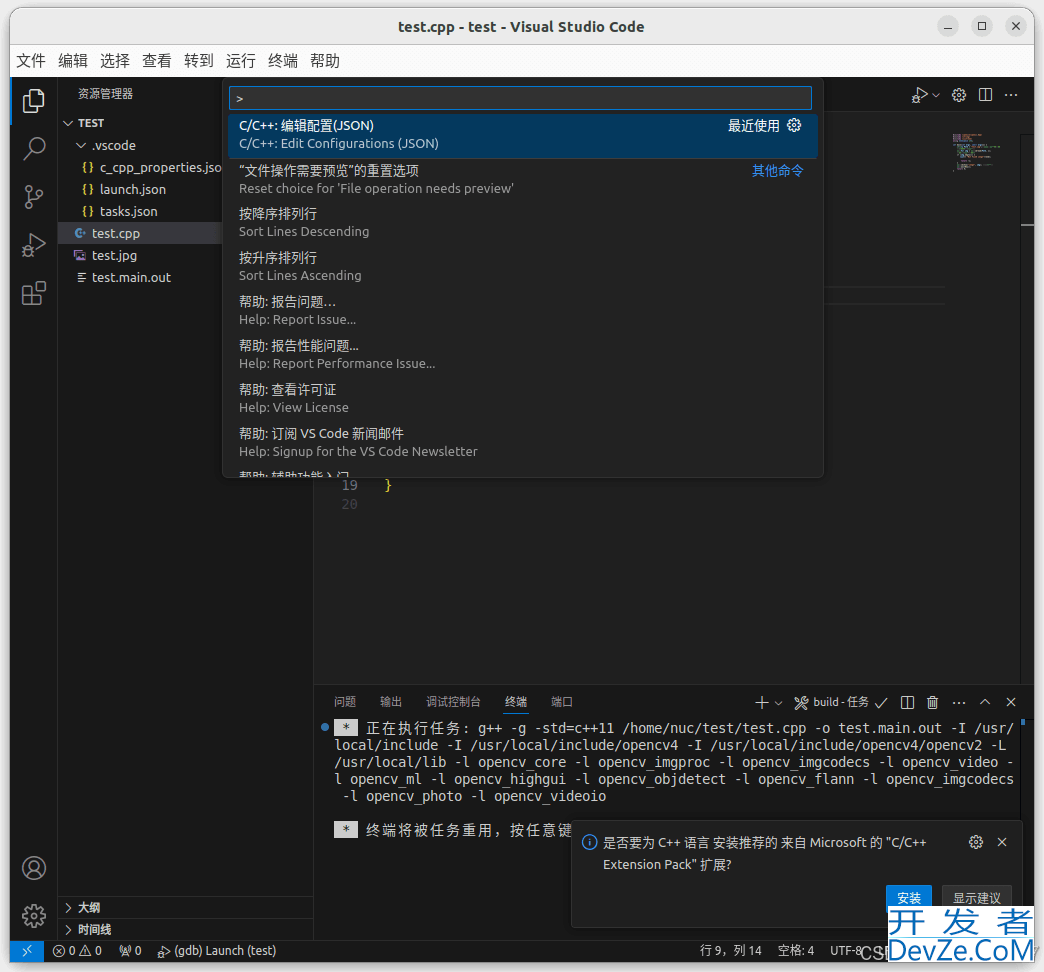The height and width of the screenshot is (972, 1044).
Task: Choose Sort Lines Ascending command
Action: point(523,266)
